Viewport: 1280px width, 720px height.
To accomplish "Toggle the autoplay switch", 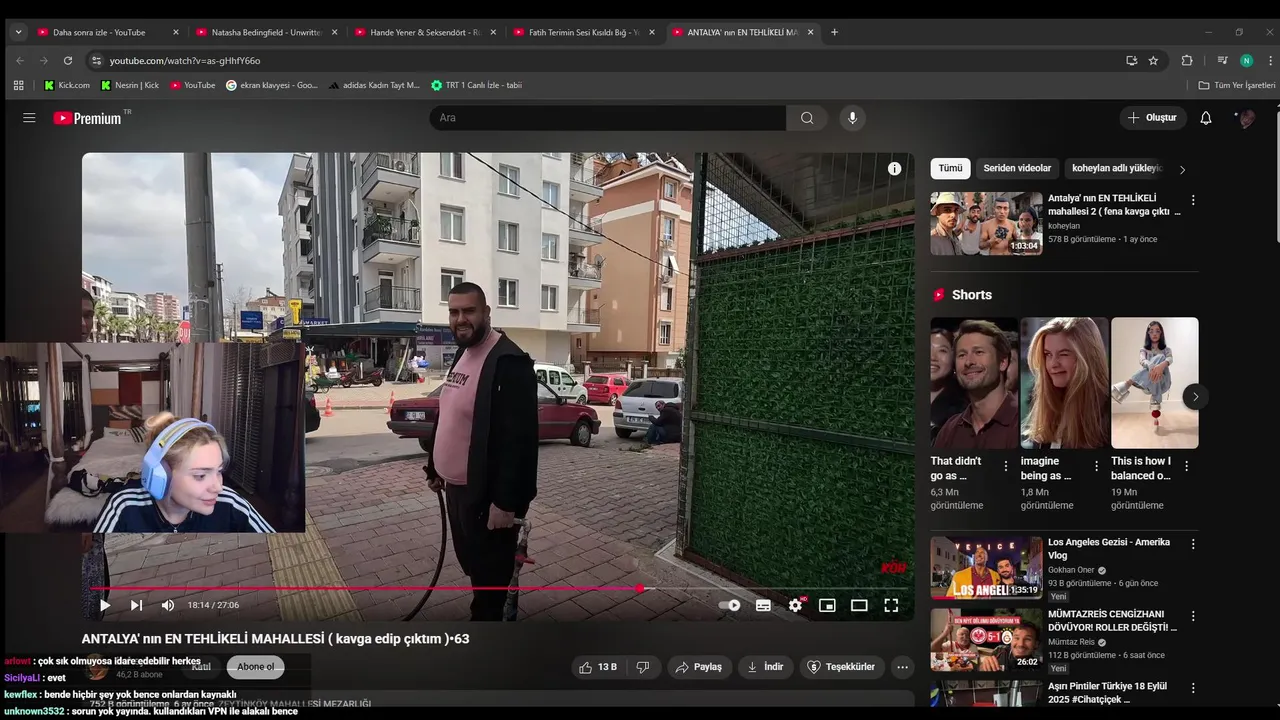I will pyautogui.click(x=730, y=605).
